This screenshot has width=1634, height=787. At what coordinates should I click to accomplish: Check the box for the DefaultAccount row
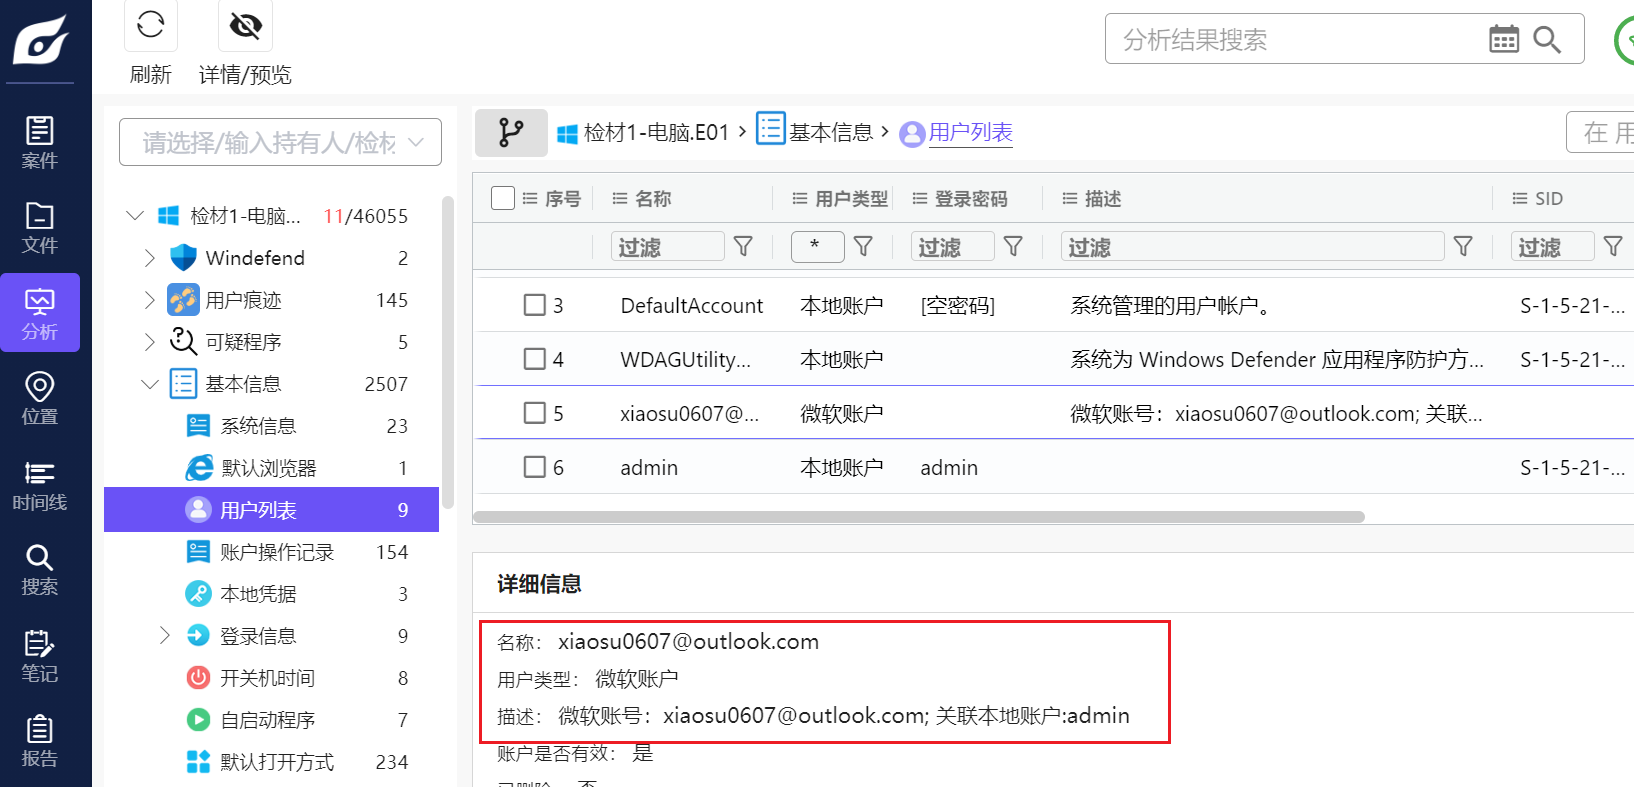535,305
